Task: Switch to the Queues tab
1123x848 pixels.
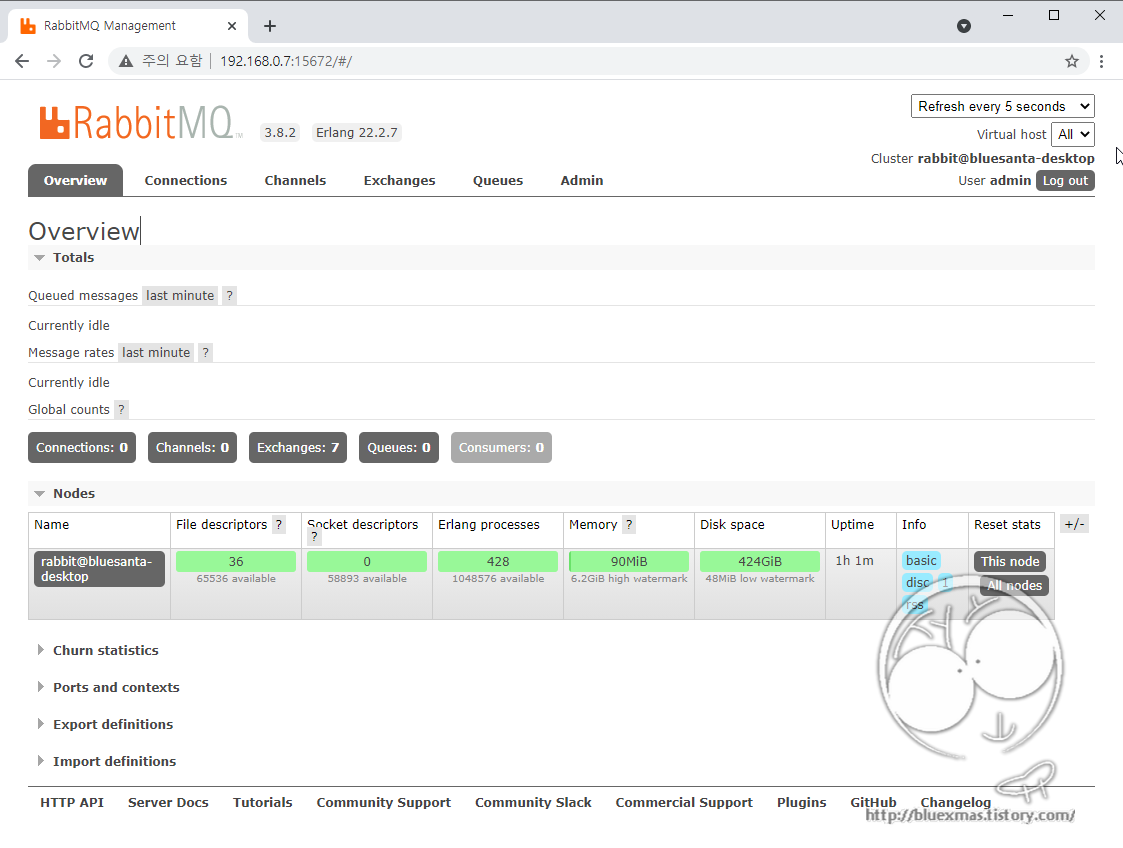Action: point(498,180)
